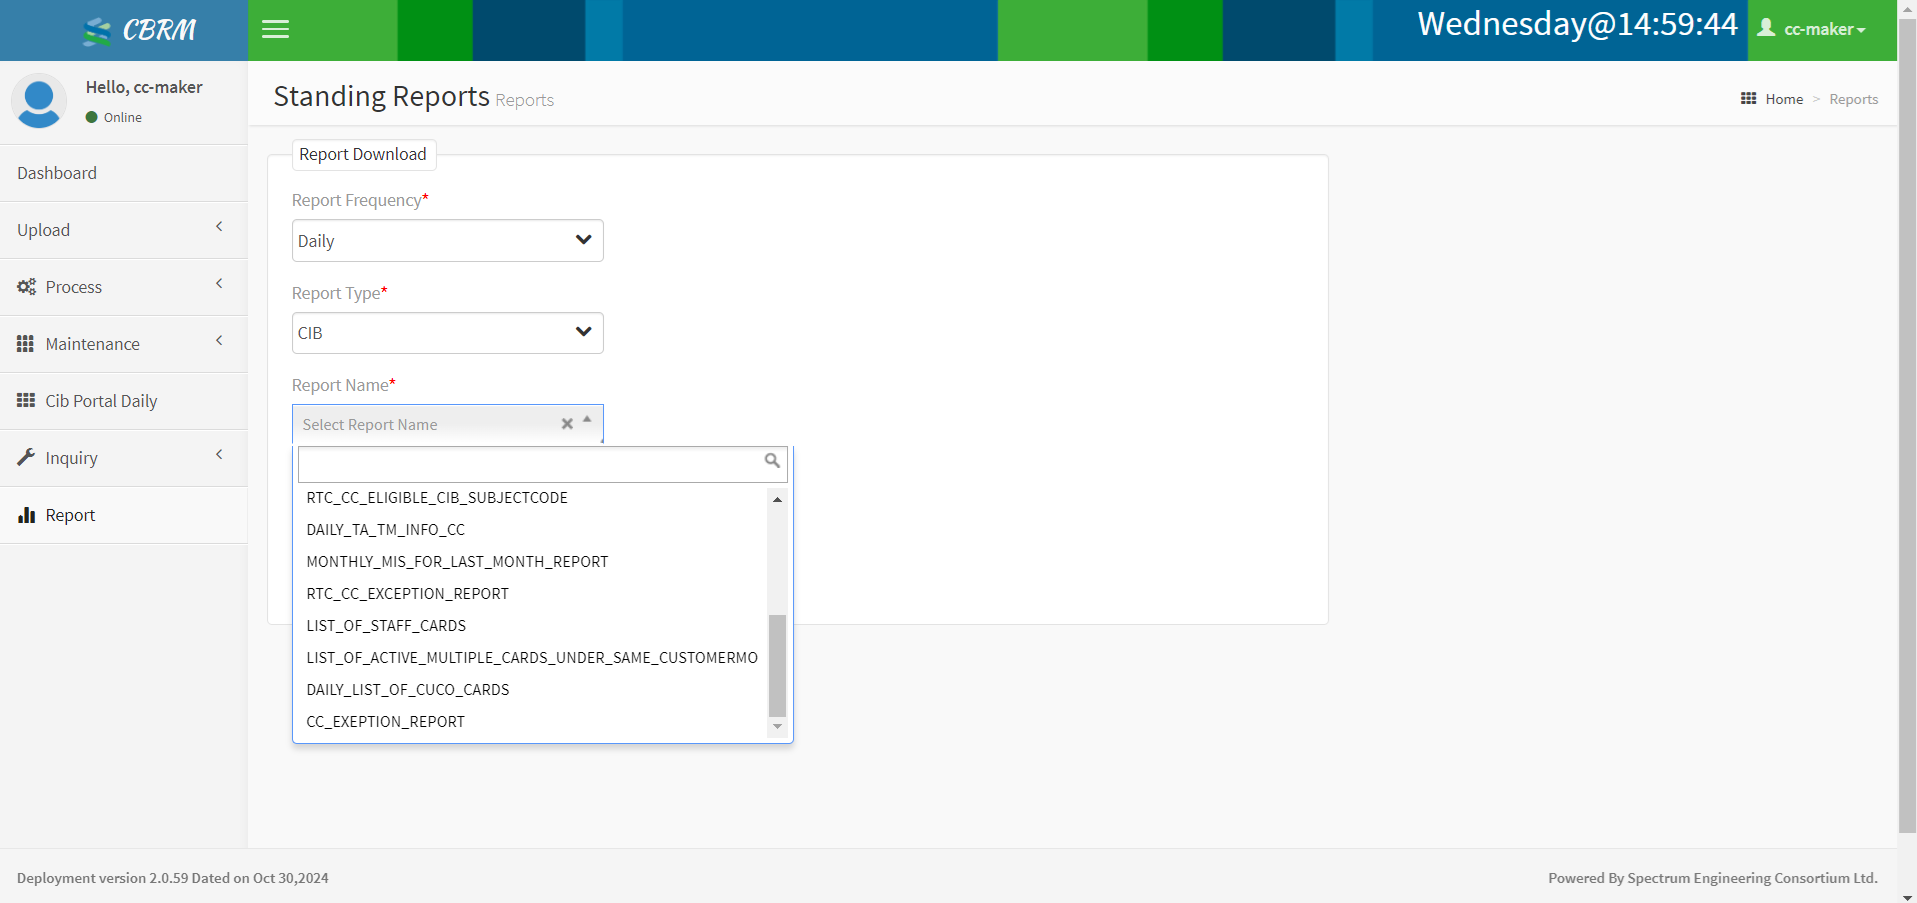Select MONTHLY_MIS_FOR_LAST_MONTH_REPORT option
Screen dimensions: 1917x903
click(x=532, y=562)
